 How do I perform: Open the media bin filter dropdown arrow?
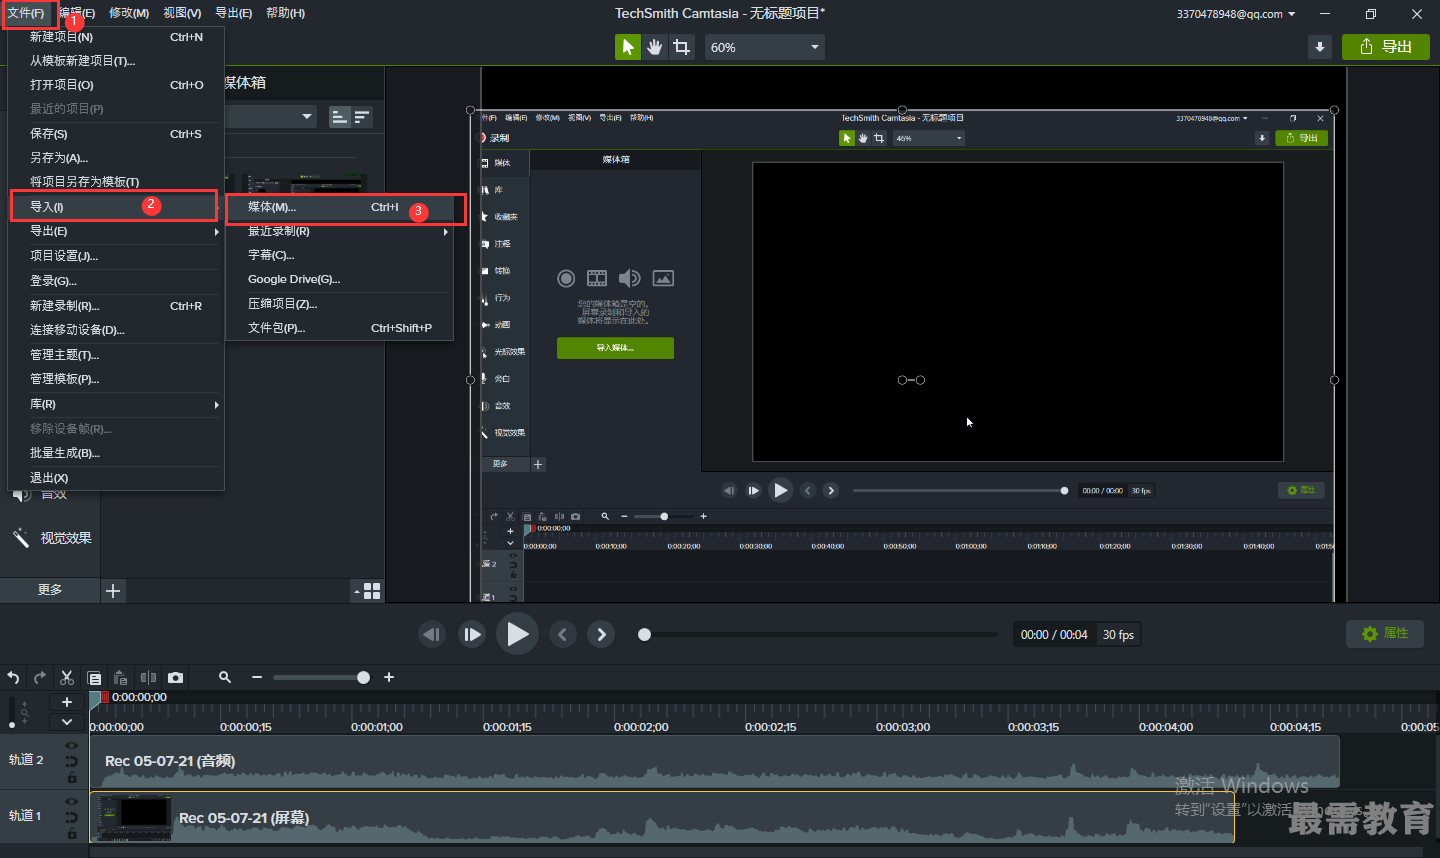pyautogui.click(x=307, y=117)
